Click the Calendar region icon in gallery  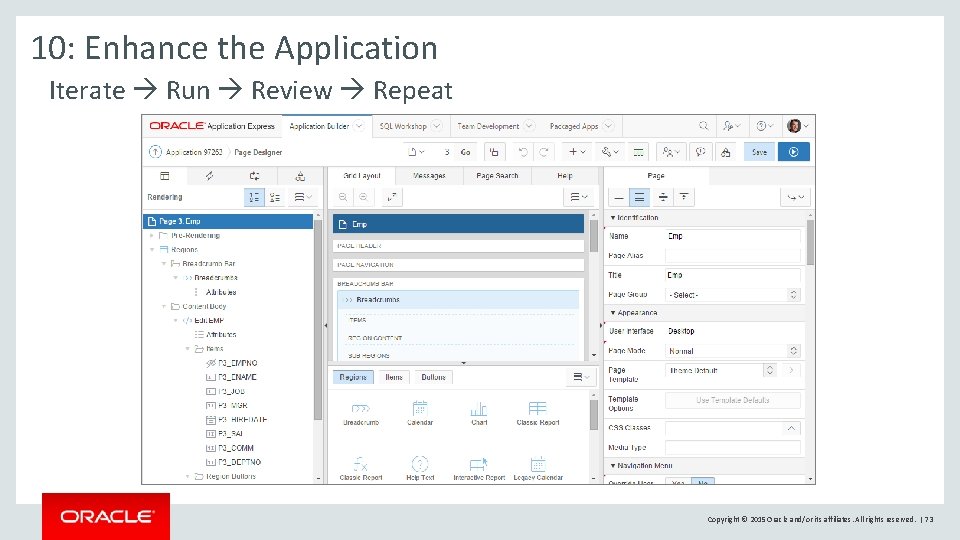[420, 413]
